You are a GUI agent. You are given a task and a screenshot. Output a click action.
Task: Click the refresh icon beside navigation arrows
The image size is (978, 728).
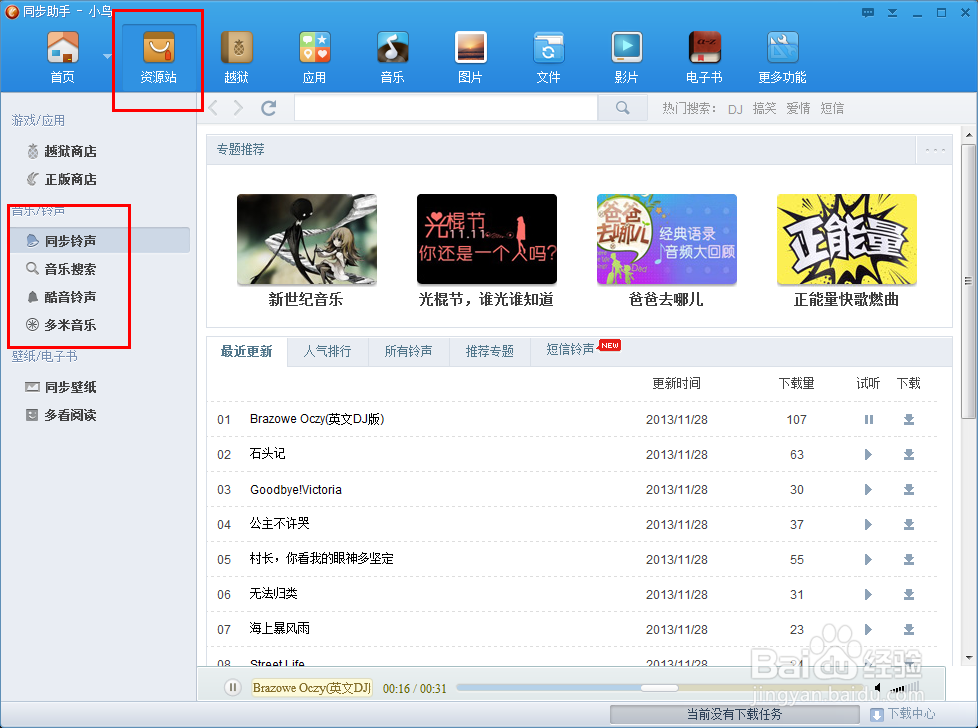point(268,107)
